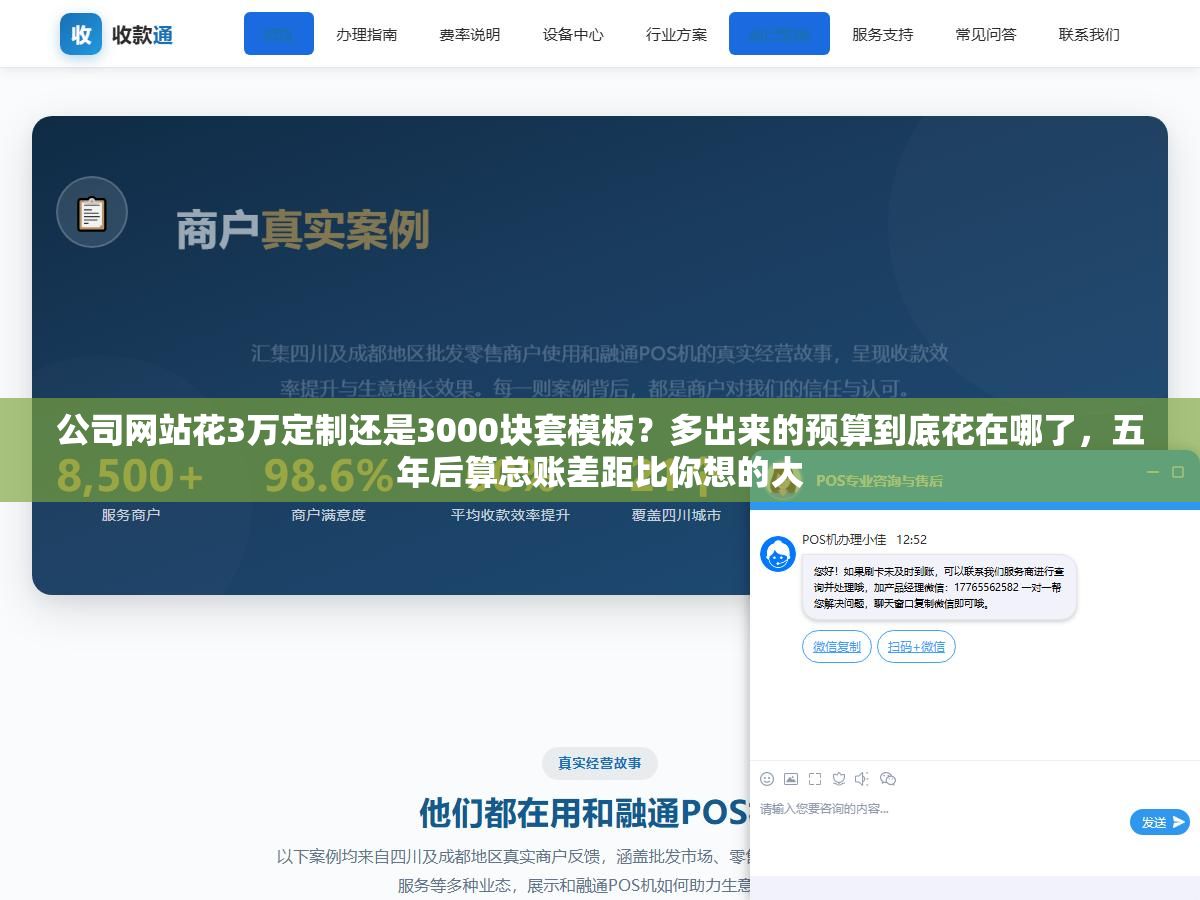Click the POS专业咨询与售后 chat title
The height and width of the screenshot is (900, 1200).
pos(879,480)
